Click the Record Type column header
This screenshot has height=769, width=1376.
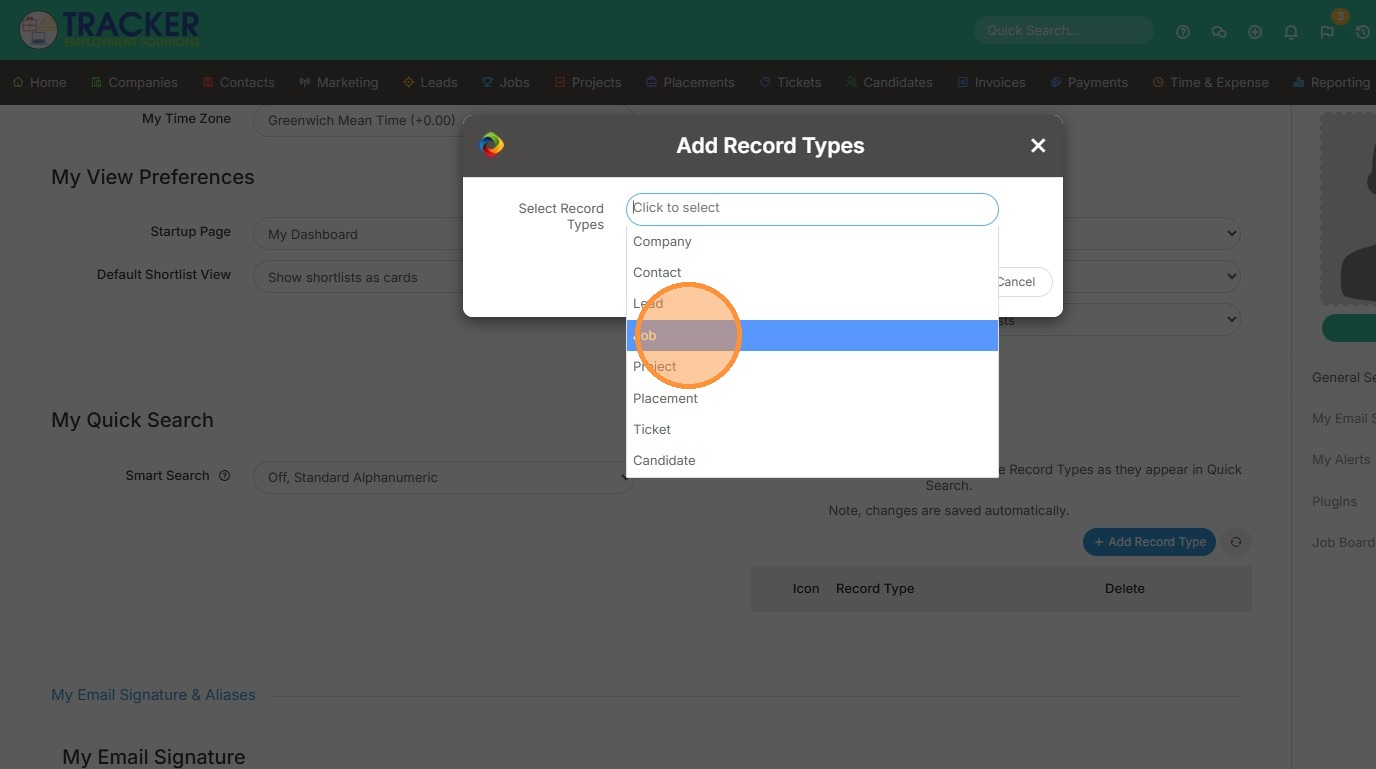point(875,589)
